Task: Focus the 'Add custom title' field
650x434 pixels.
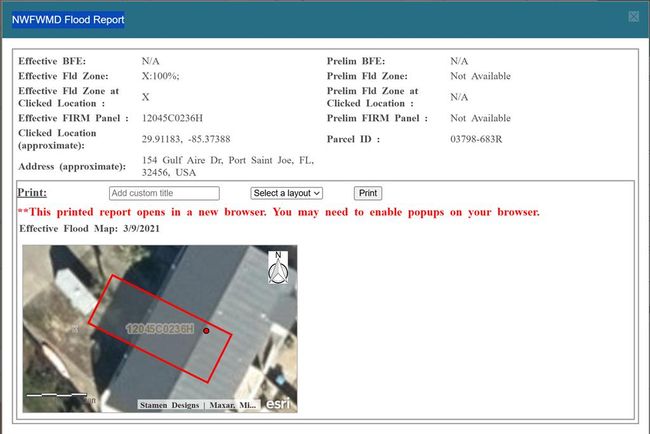Action: tap(164, 193)
